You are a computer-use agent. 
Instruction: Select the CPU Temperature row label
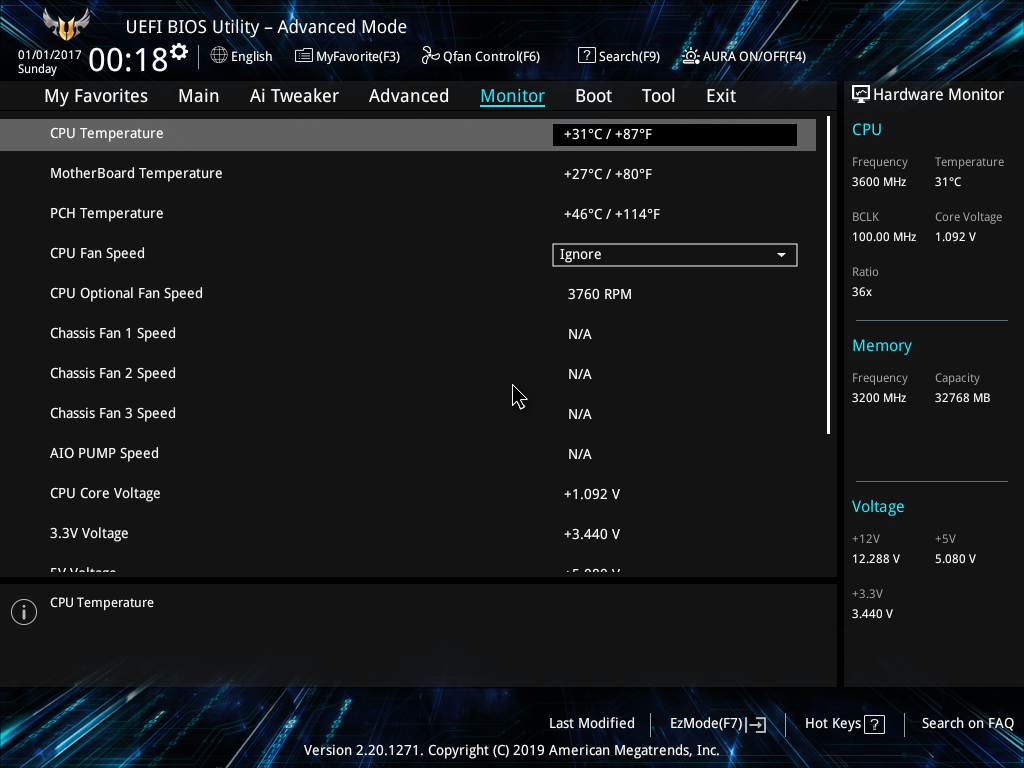[106, 133]
